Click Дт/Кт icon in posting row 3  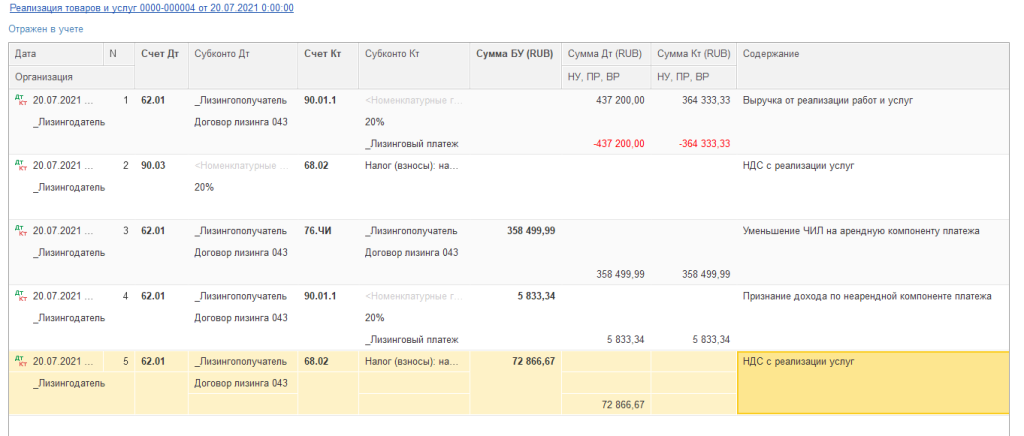pos(20,231)
